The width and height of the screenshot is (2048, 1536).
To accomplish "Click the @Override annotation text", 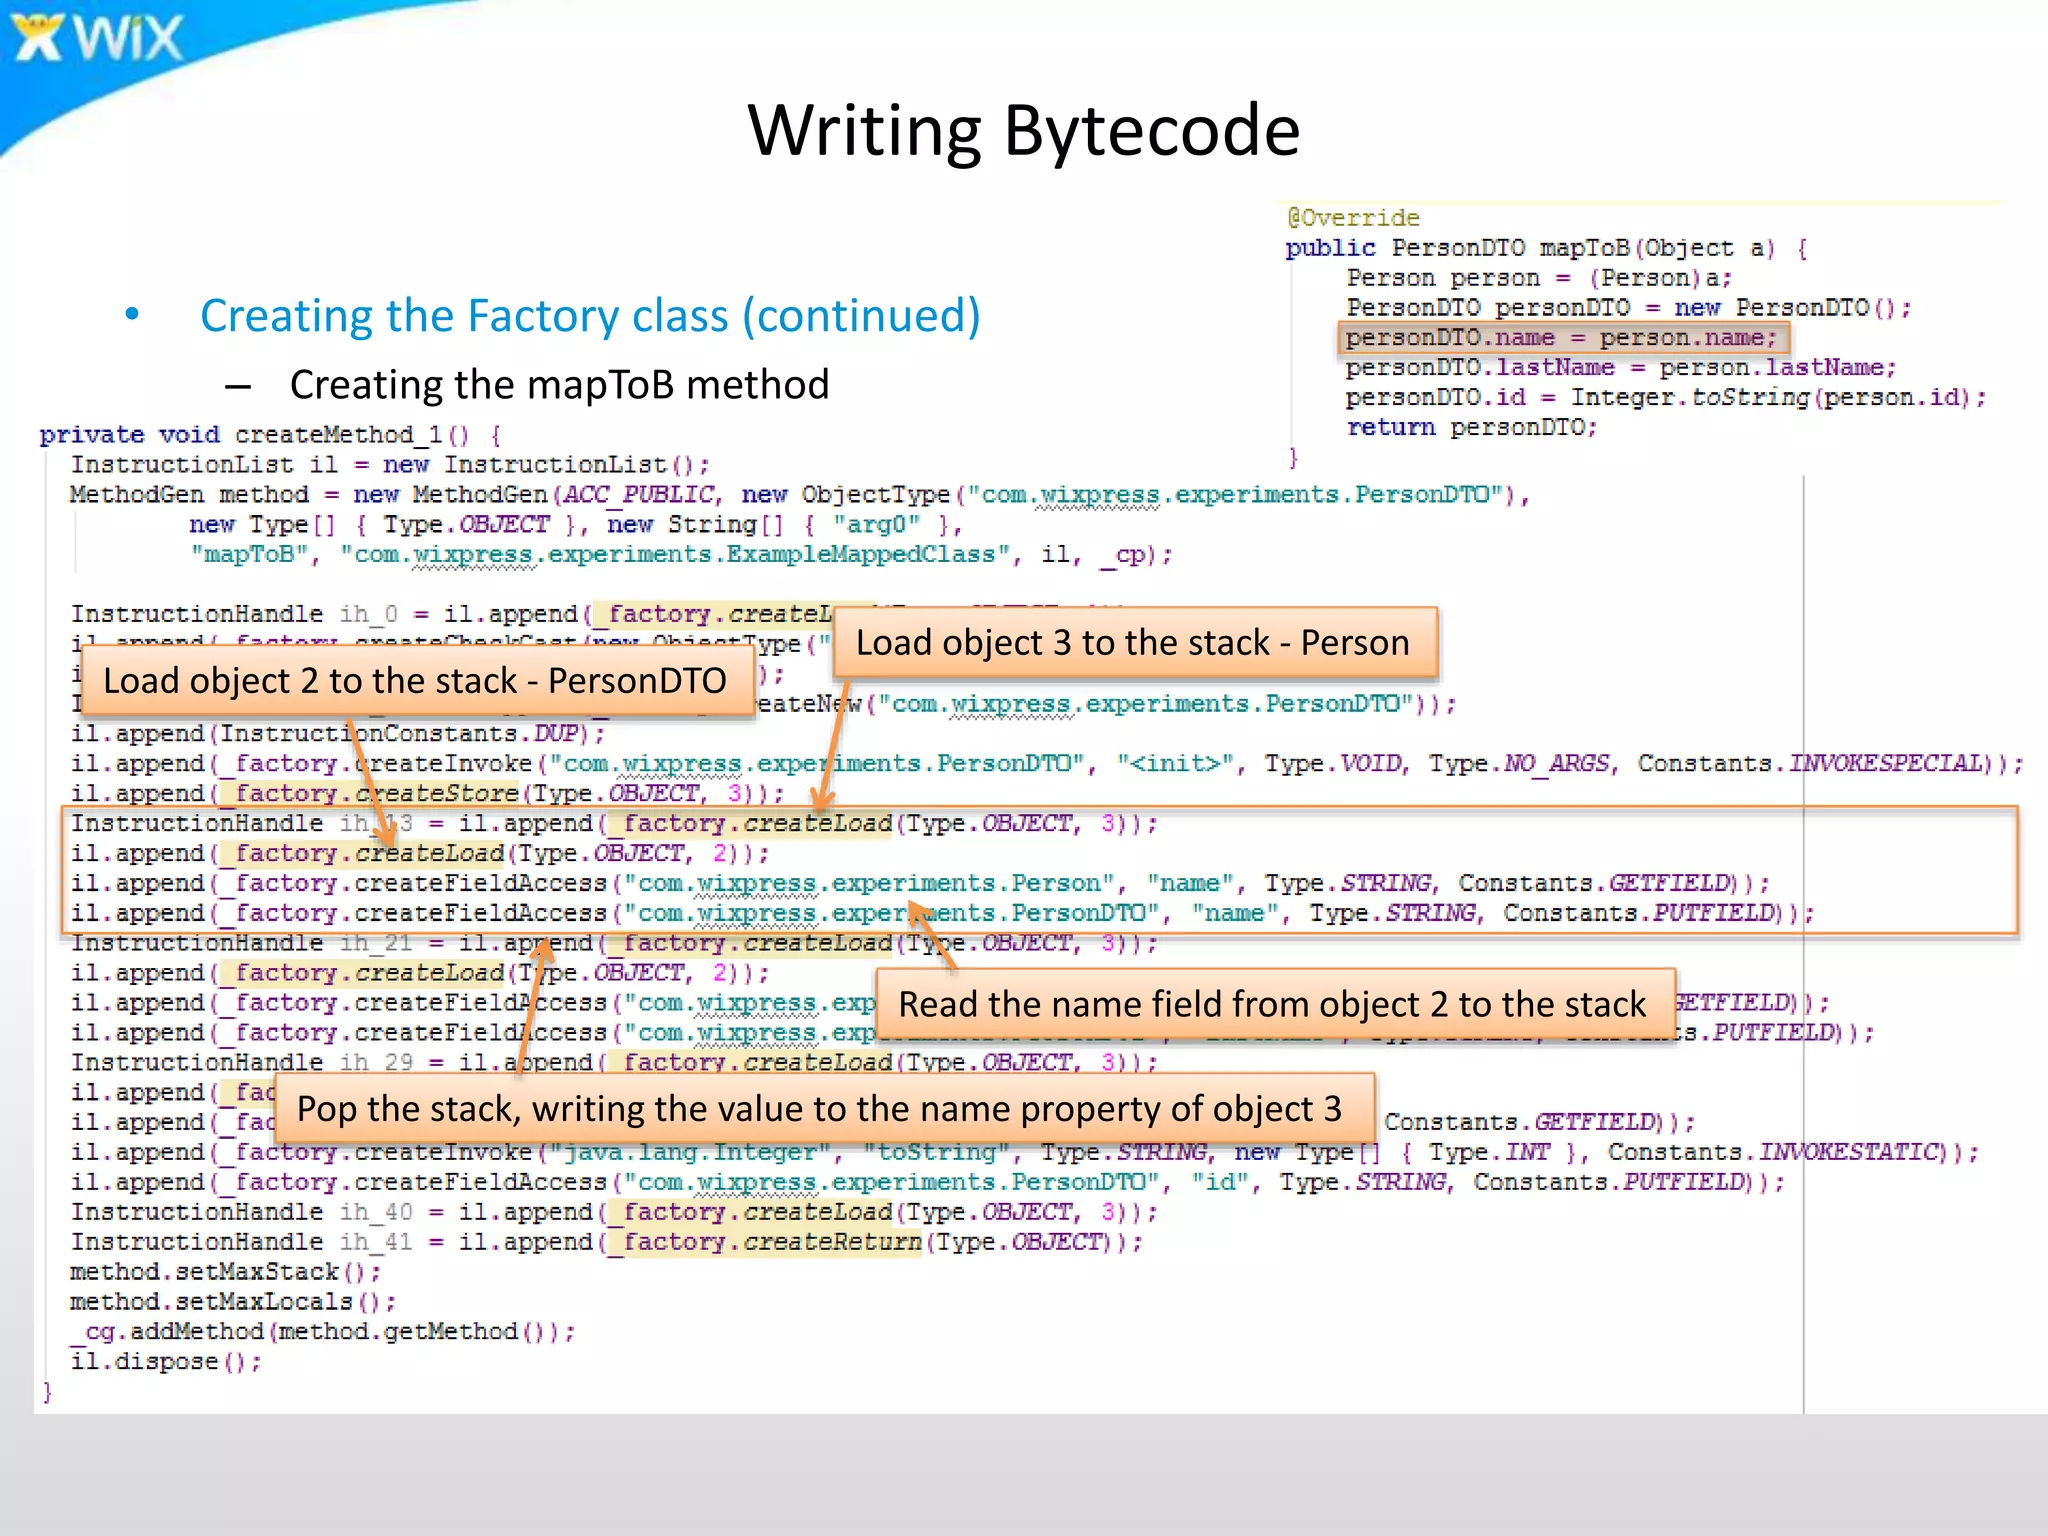I will 1353,218.
